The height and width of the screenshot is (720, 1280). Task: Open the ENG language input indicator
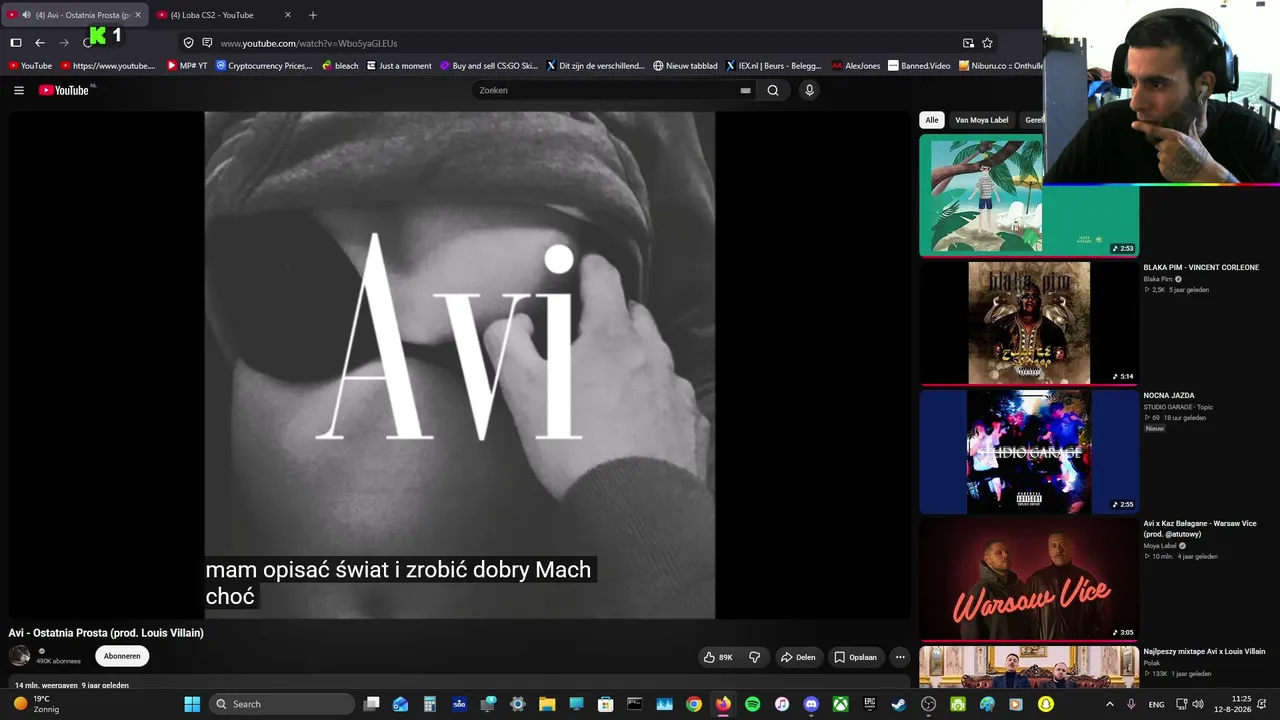(x=1156, y=704)
